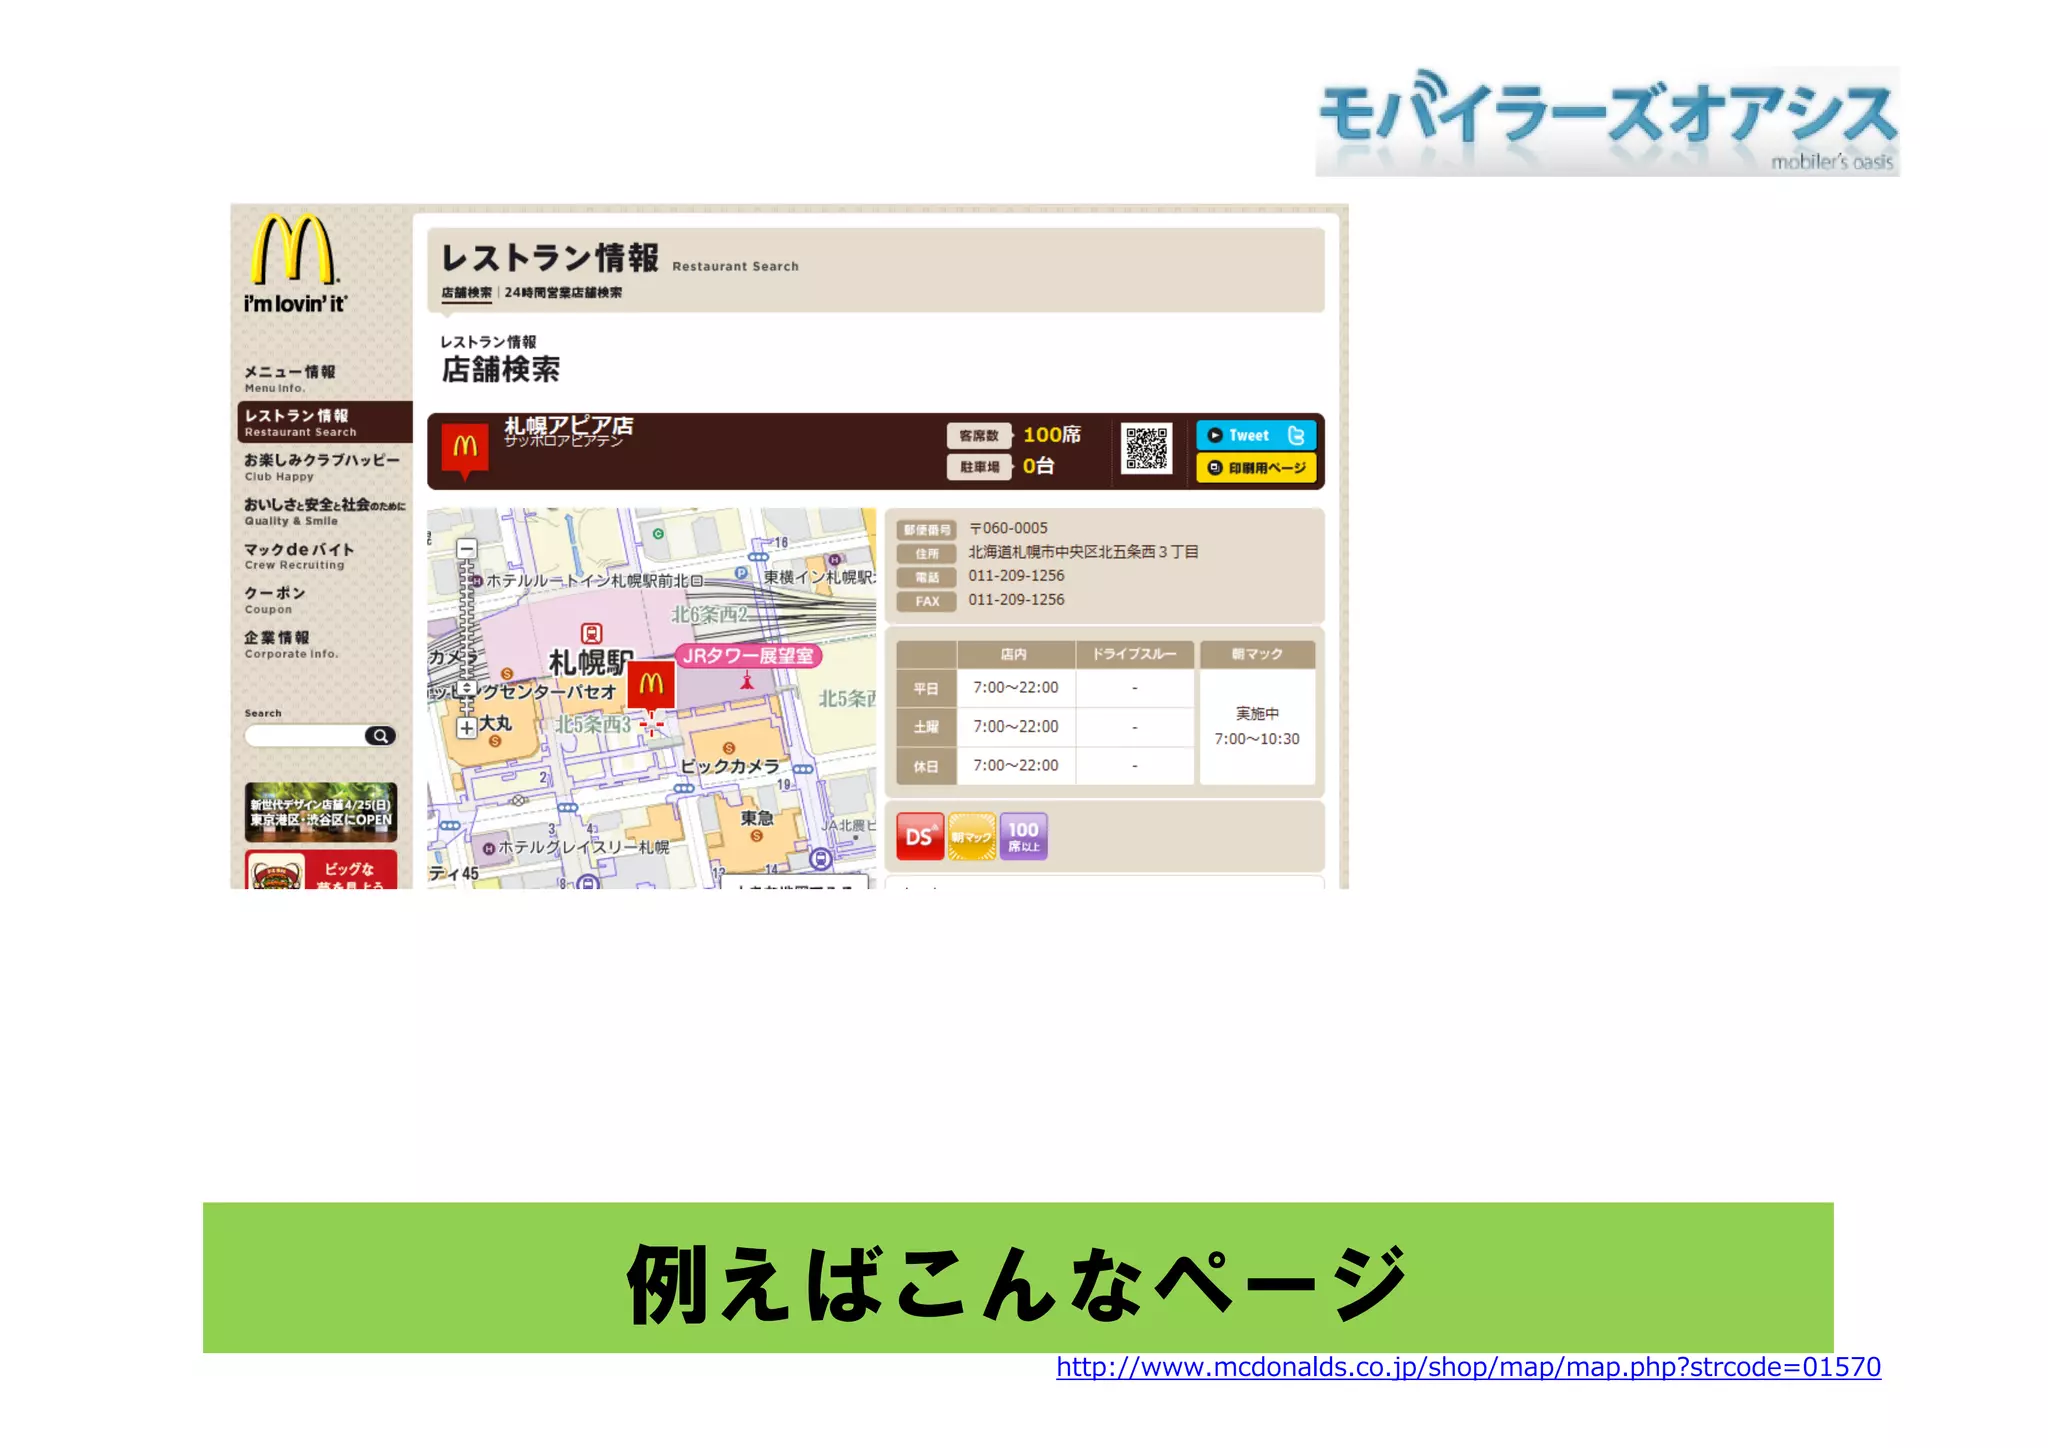Viewport: 2048px width, 1448px height.
Task: Click the 朝マック 7:00〜10:30 cell
Action: pos(1257,727)
